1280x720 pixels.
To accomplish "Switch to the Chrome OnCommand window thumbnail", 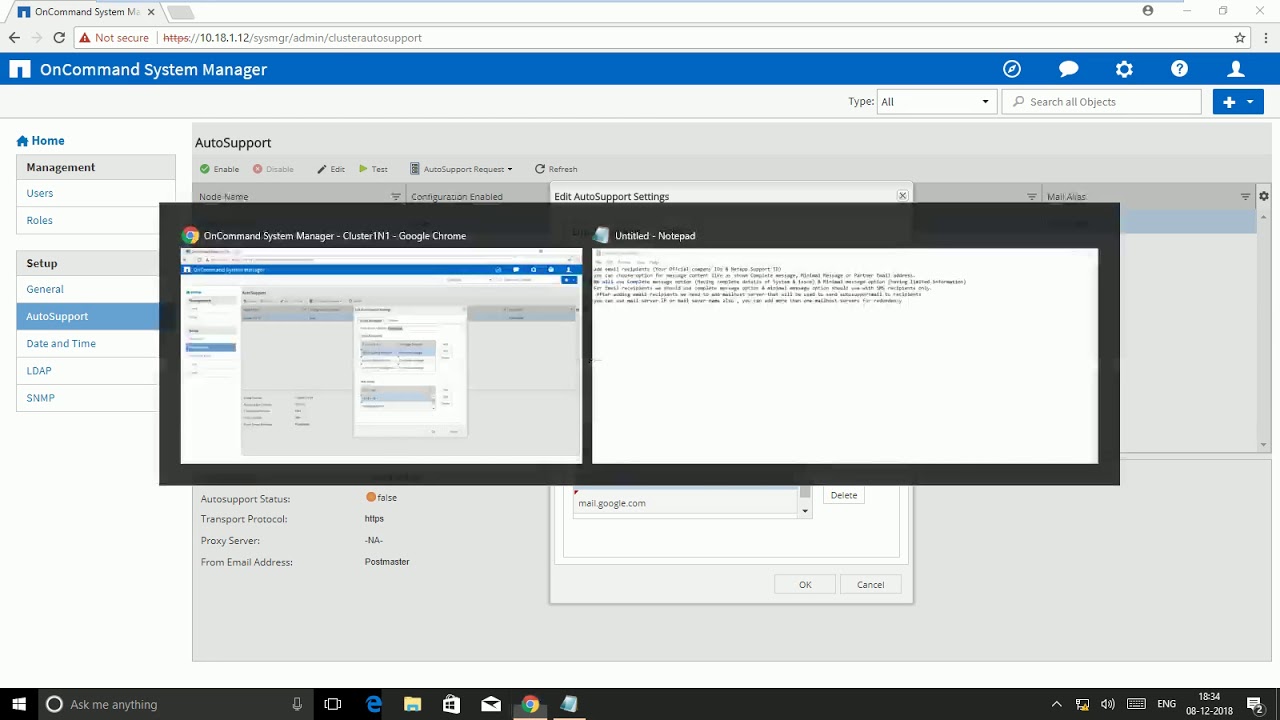I will coord(380,356).
